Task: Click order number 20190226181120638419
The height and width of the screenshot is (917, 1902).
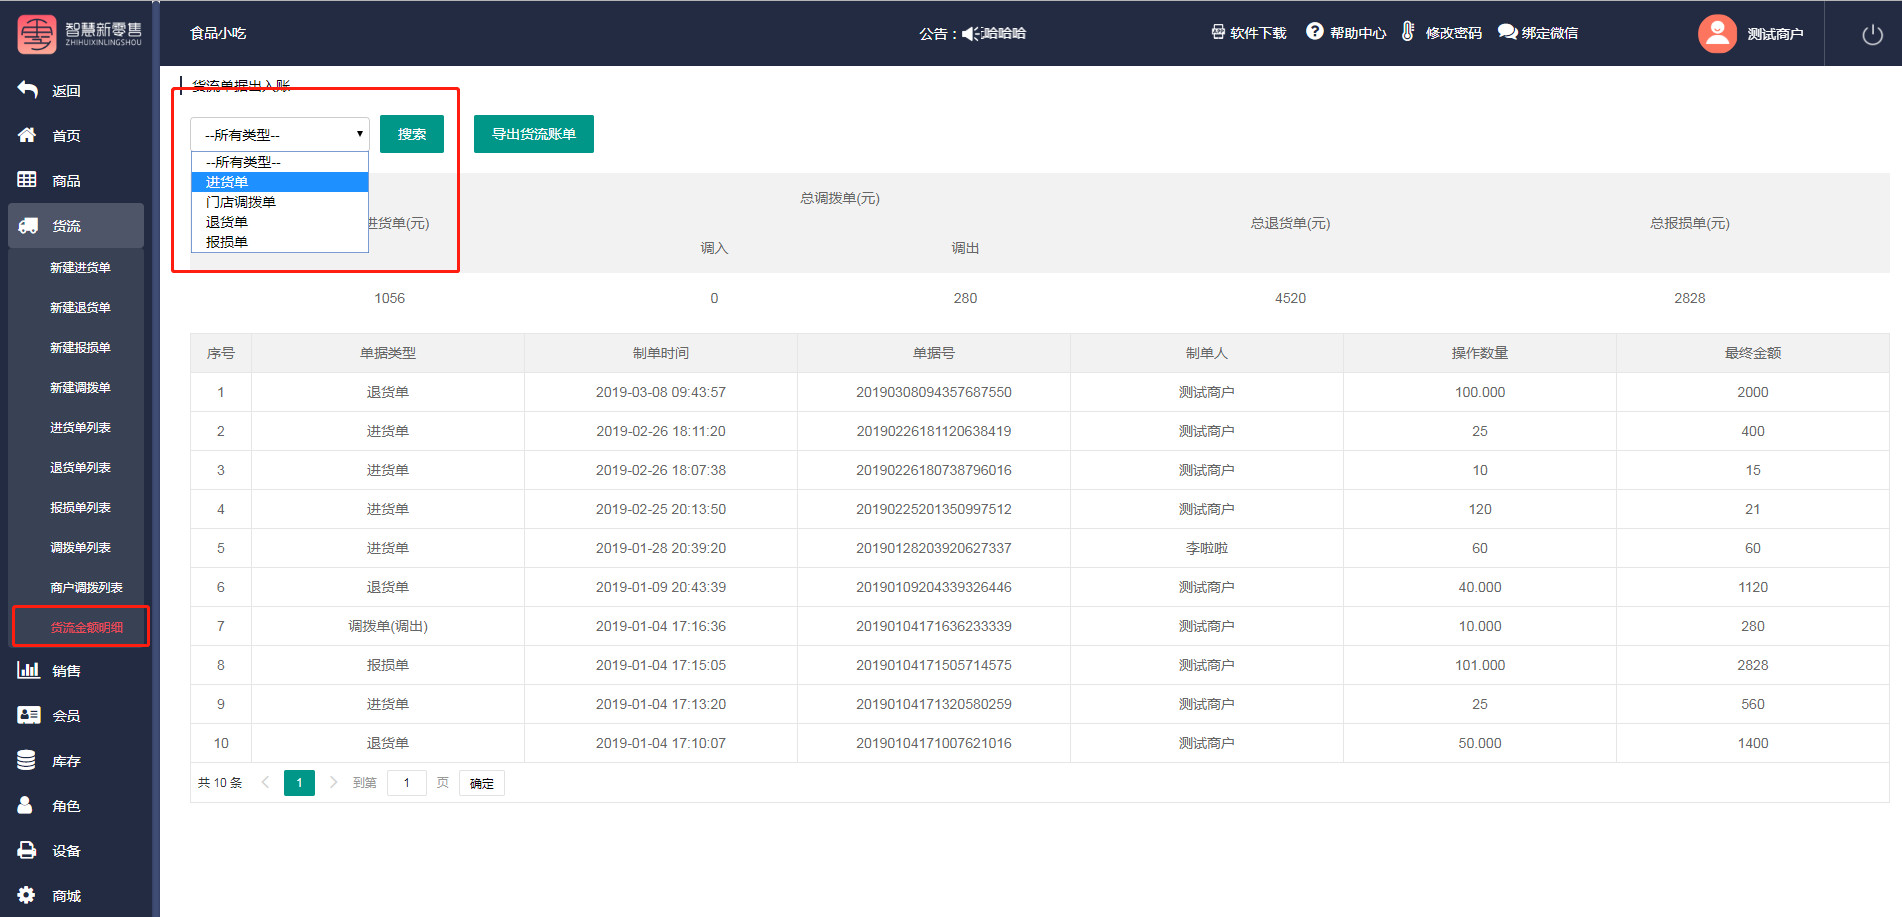Action: pyautogui.click(x=934, y=431)
